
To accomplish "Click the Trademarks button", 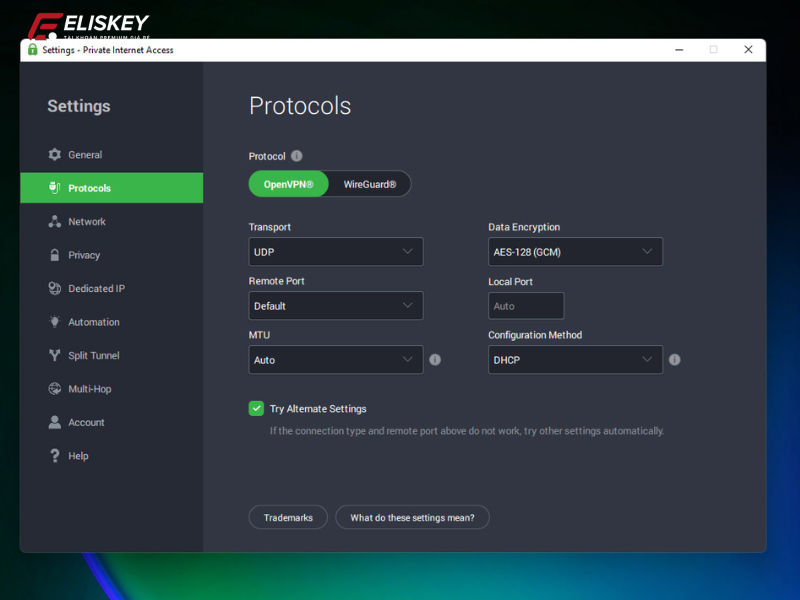I will (x=288, y=517).
